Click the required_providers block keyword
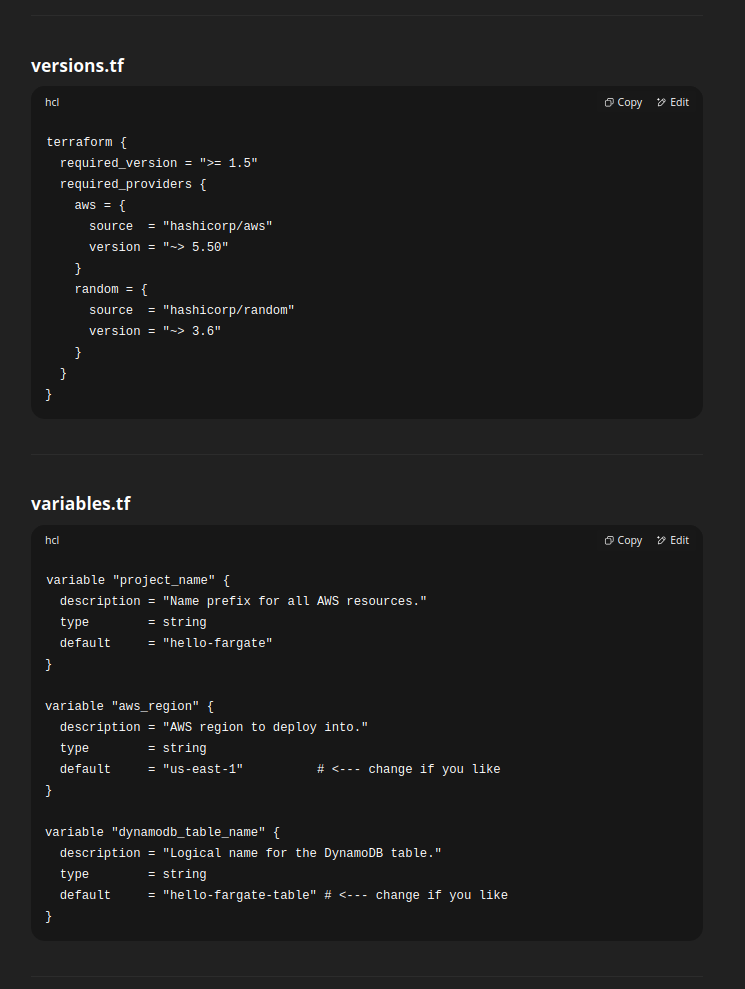The width and height of the screenshot is (745, 989). (x=125, y=183)
